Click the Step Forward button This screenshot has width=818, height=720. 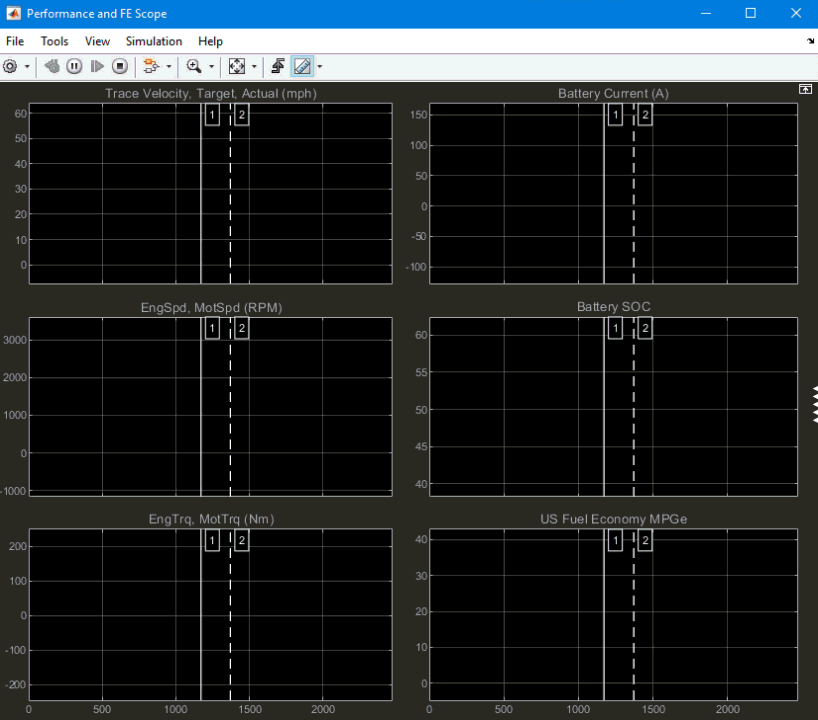coord(97,67)
